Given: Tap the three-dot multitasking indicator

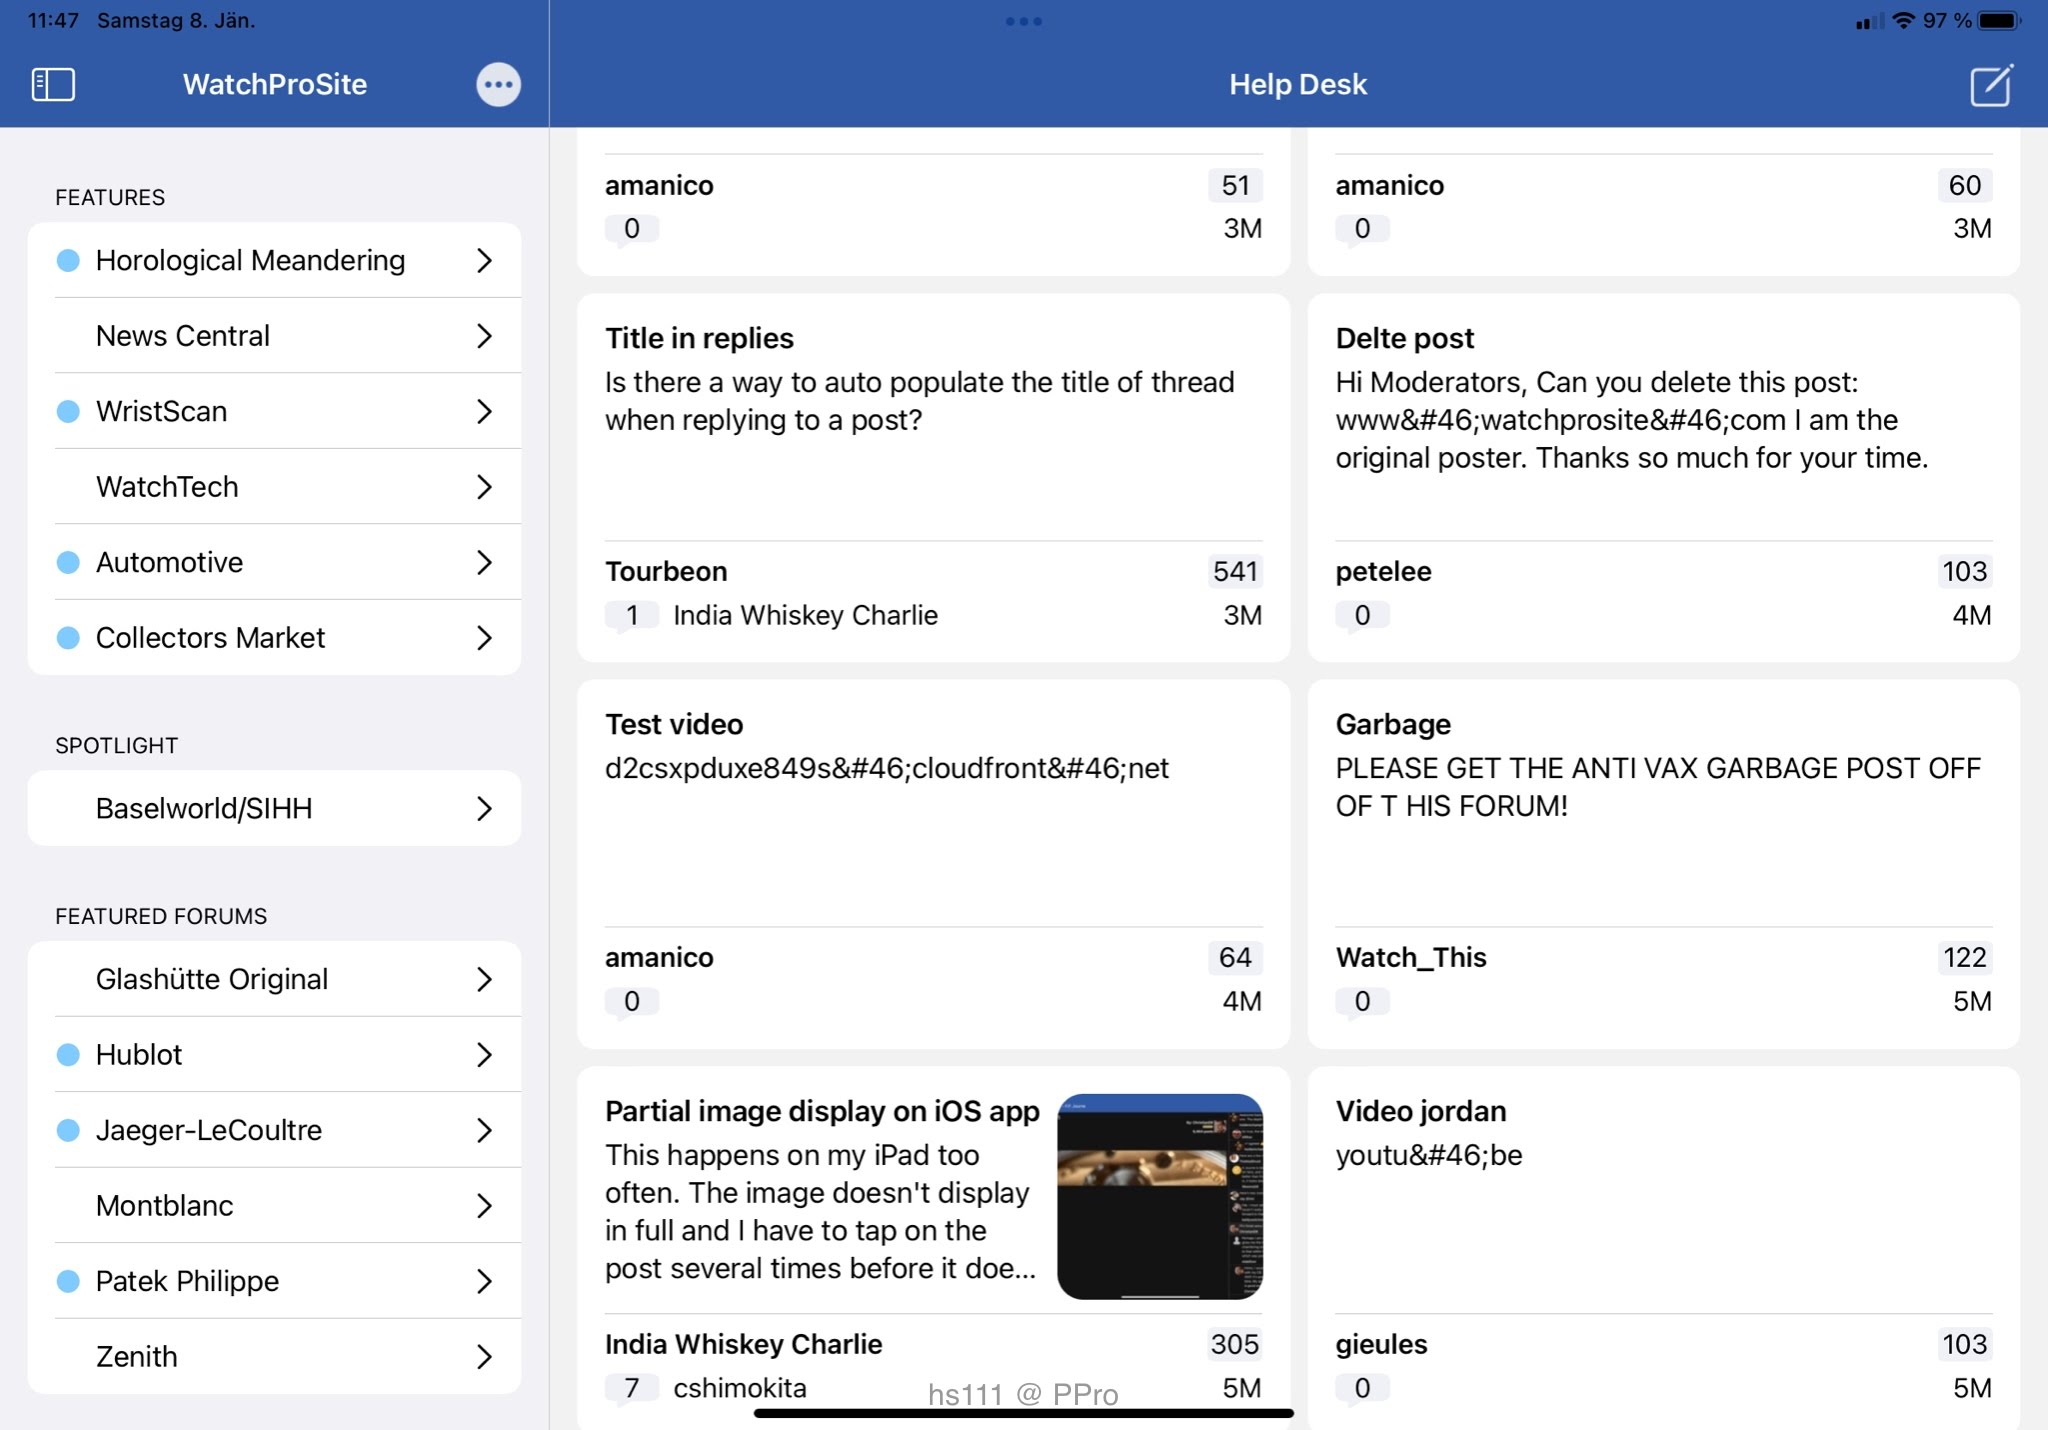Looking at the screenshot, I should point(1024,21).
